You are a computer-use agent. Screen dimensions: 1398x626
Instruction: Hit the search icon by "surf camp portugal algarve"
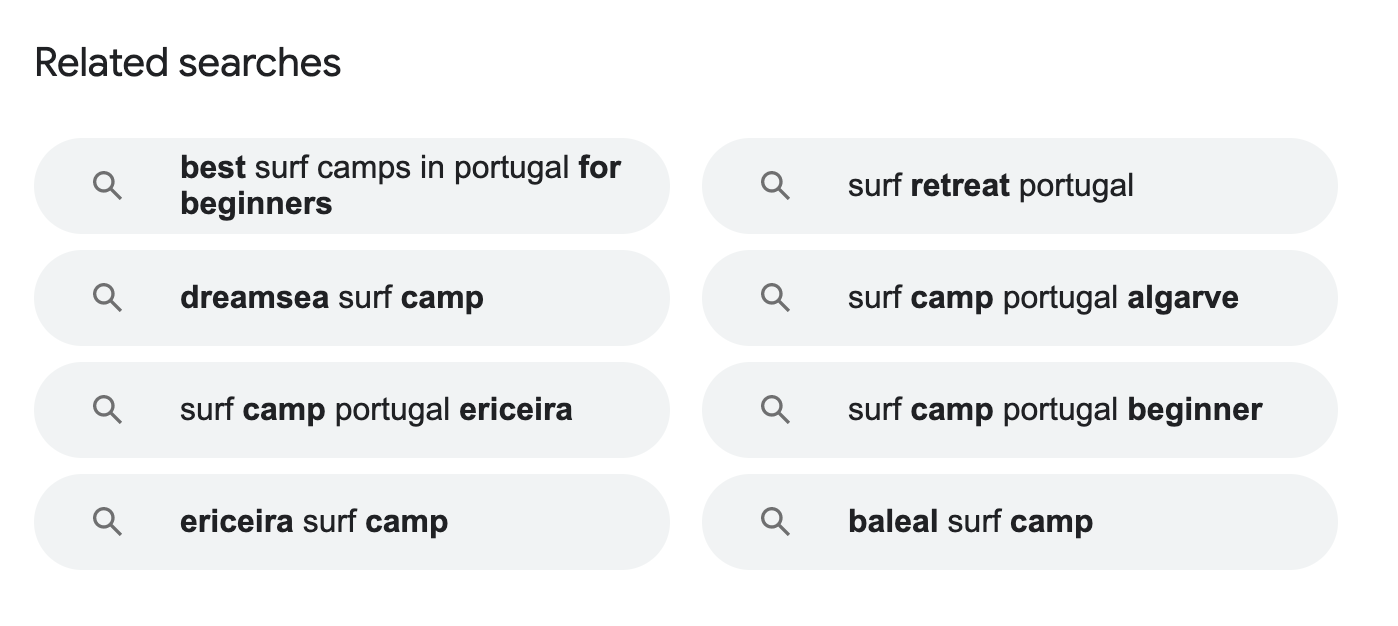pyautogui.click(x=775, y=298)
